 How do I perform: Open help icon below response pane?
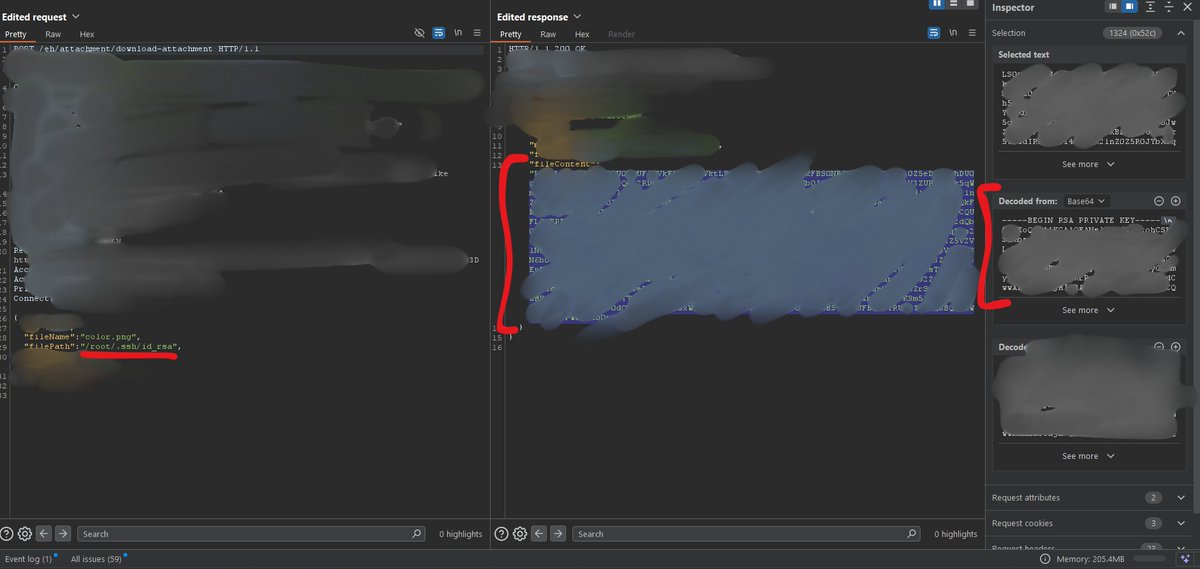pyautogui.click(x=503, y=534)
